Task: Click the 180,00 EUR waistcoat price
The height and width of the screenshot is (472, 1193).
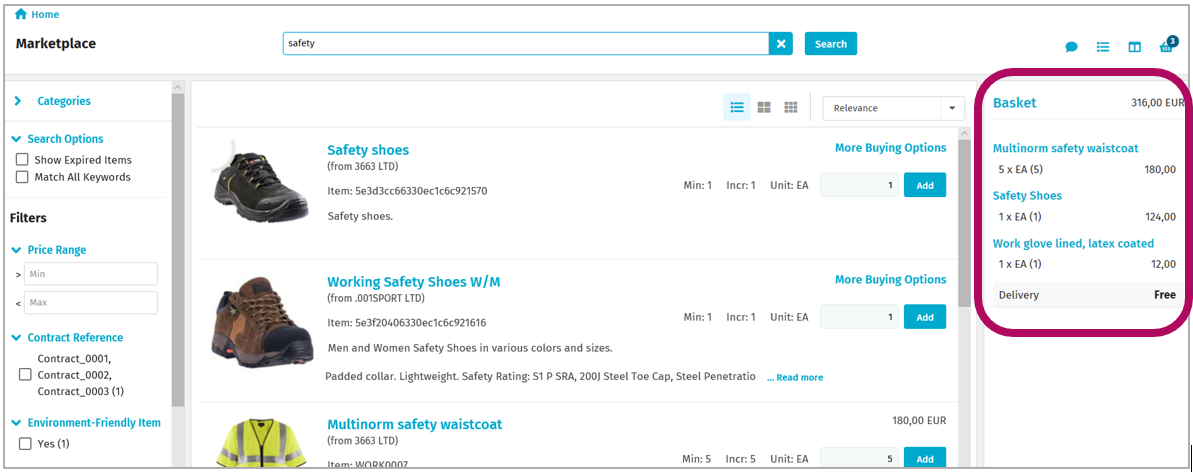Action: (x=919, y=420)
